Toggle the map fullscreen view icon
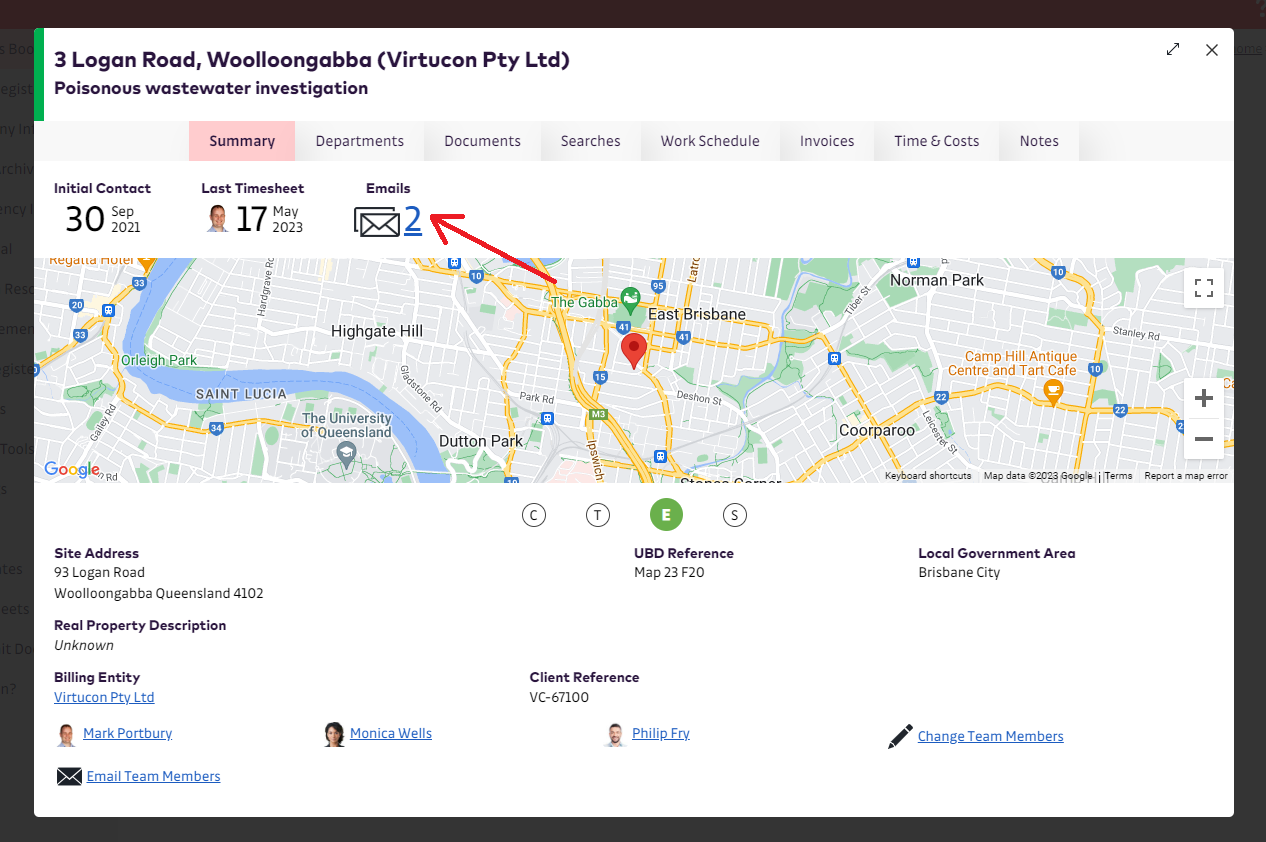The width and height of the screenshot is (1266, 842). point(1204,289)
